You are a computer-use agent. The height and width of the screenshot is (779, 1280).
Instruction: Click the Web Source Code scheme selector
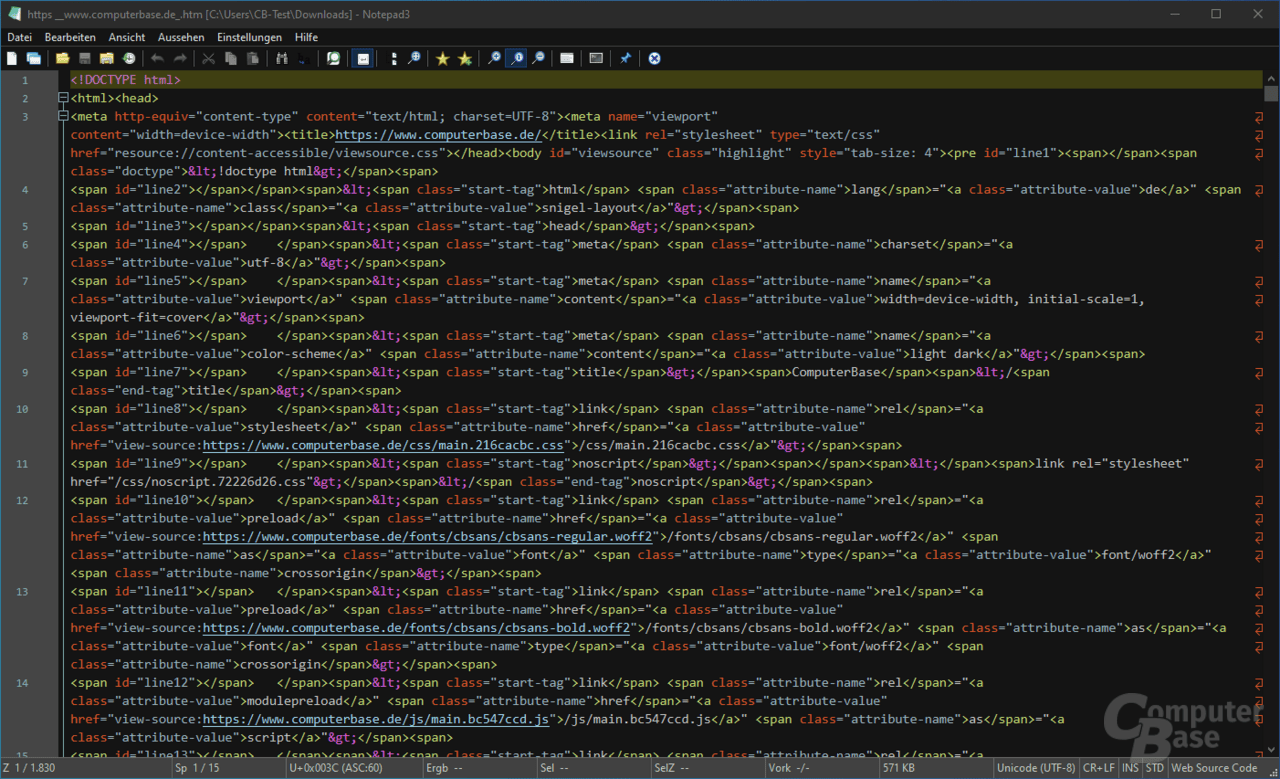[1214, 768]
